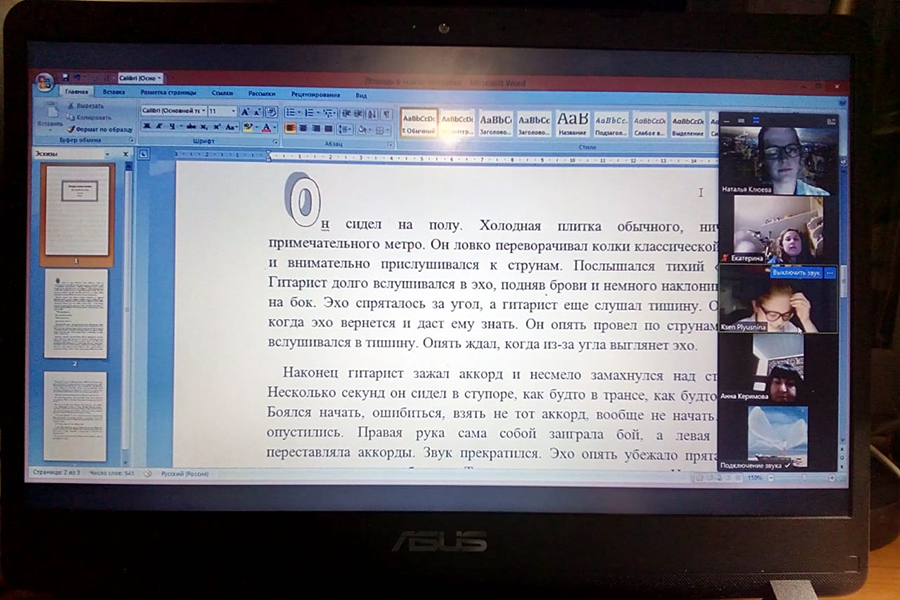Click the font color button
The width and height of the screenshot is (900, 600).
(267, 128)
